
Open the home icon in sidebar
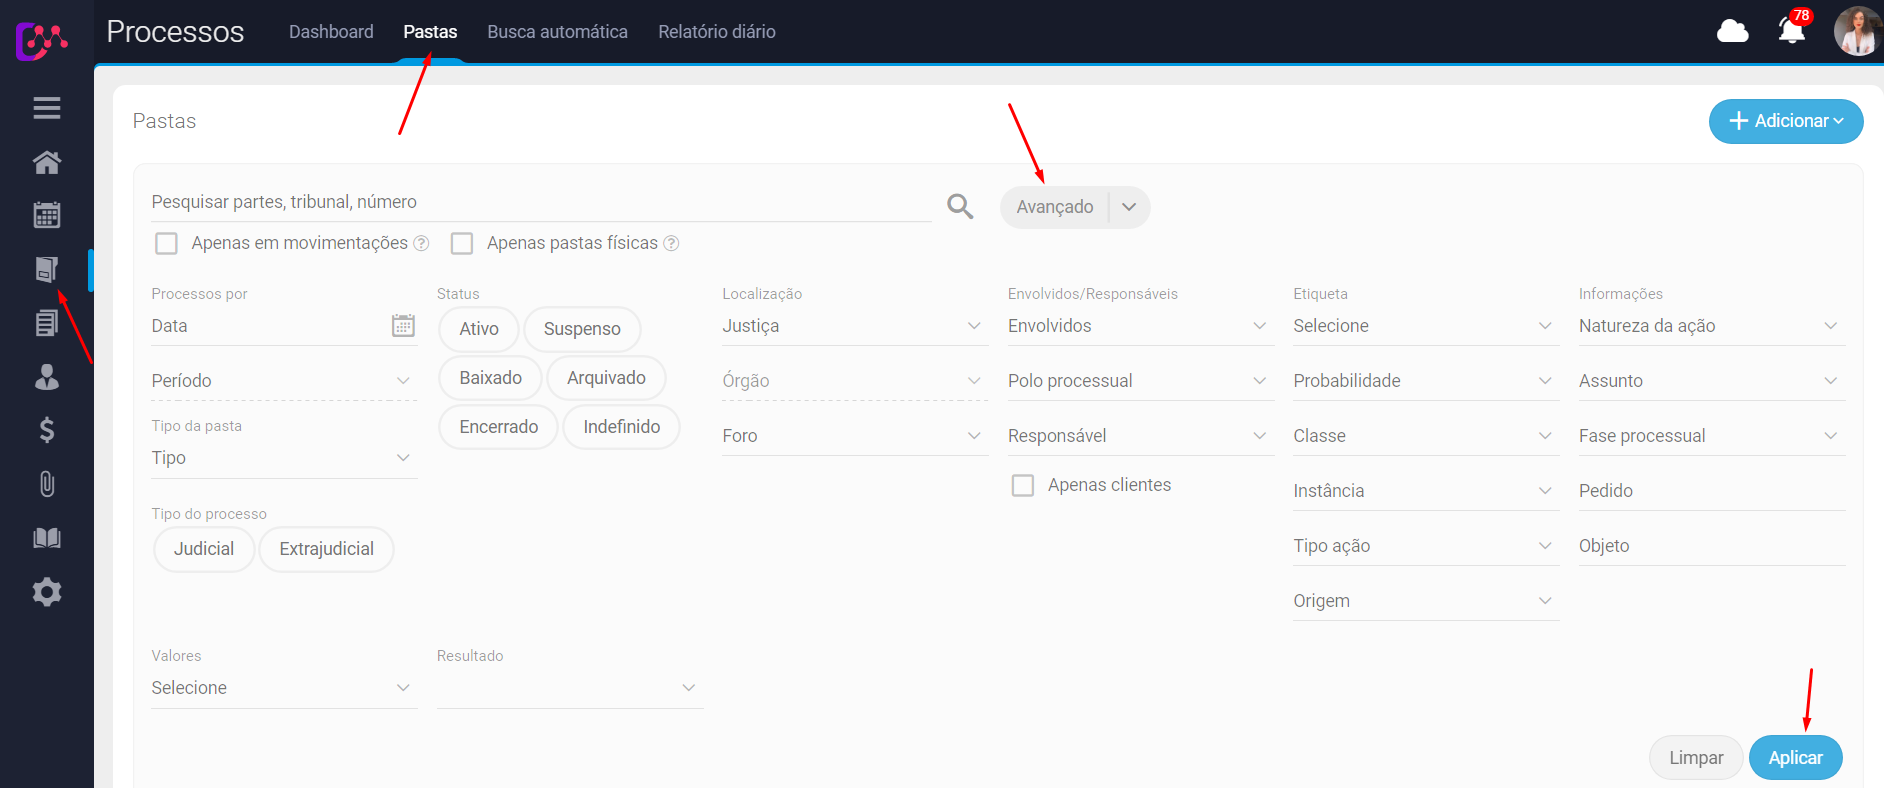(47, 162)
